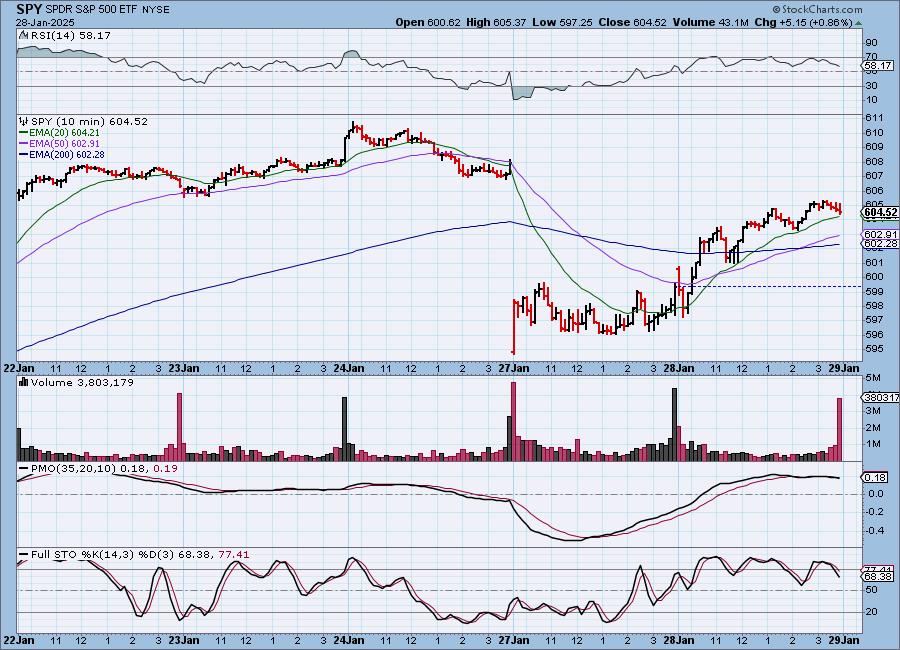Click the 24Jan marker under the price panel

[x=348, y=368]
